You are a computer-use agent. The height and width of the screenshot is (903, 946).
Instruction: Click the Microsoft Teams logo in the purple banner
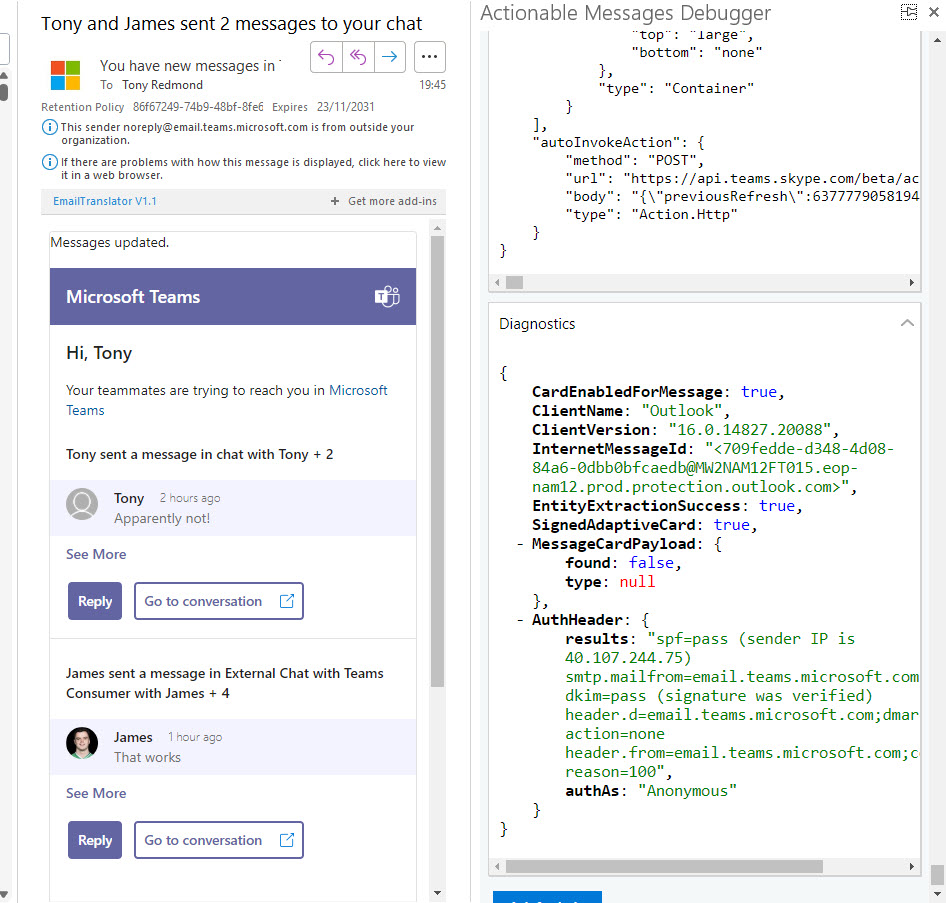(x=386, y=296)
